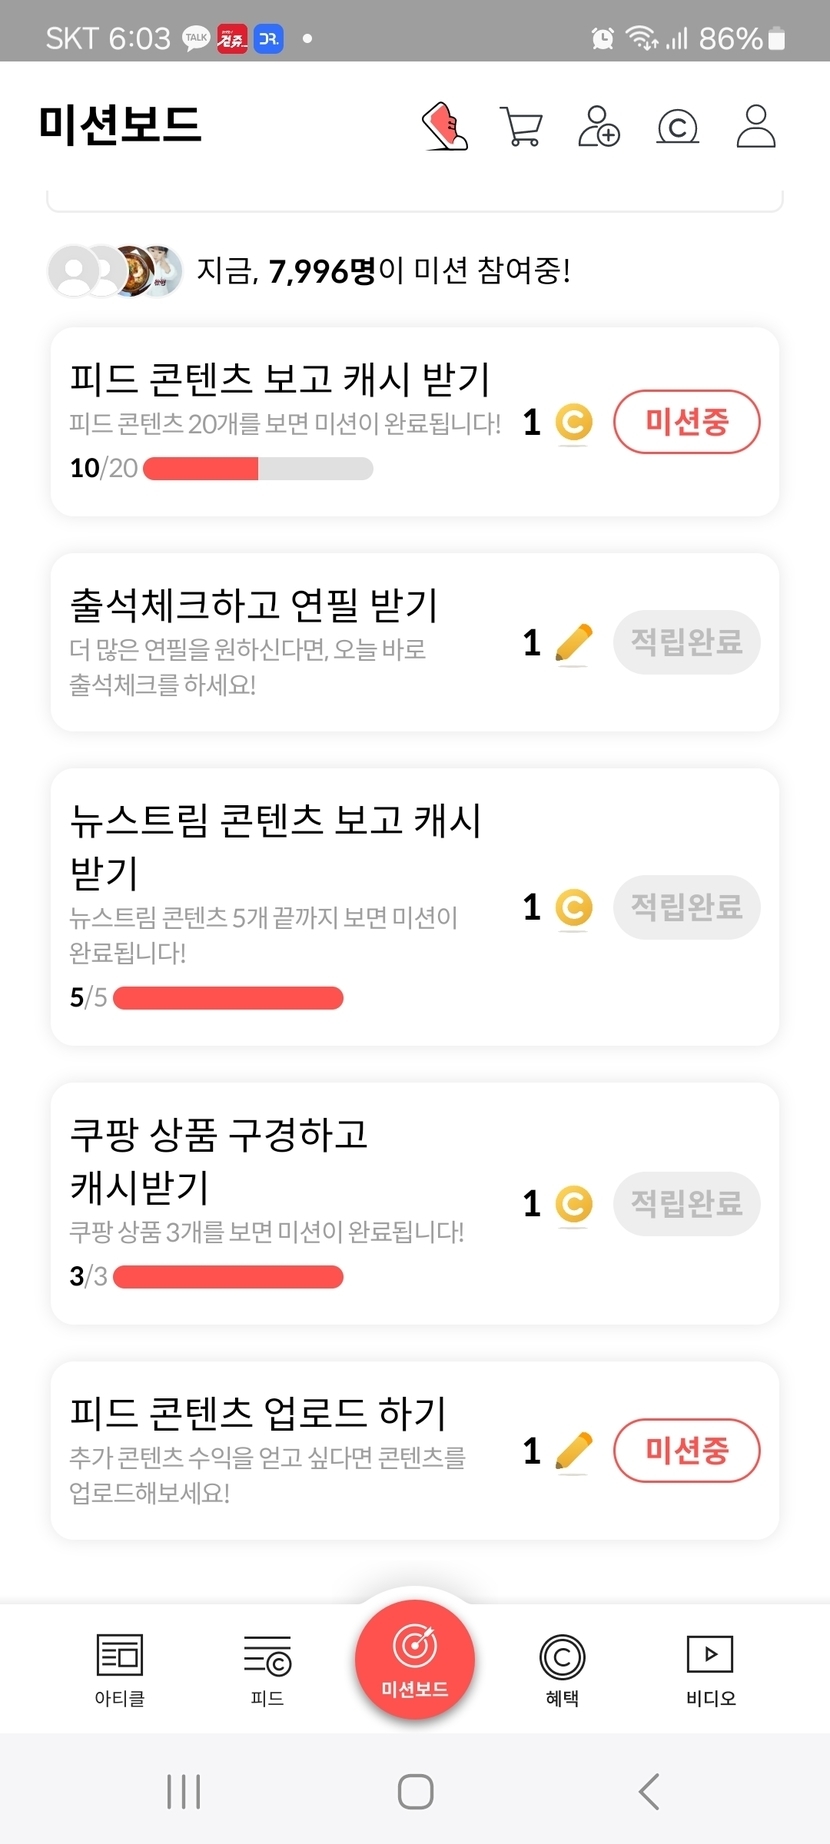Go to the 비디오 tab
Image resolution: width=830 pixels, height=1844 pixels.
click(x=710, y=1670)
